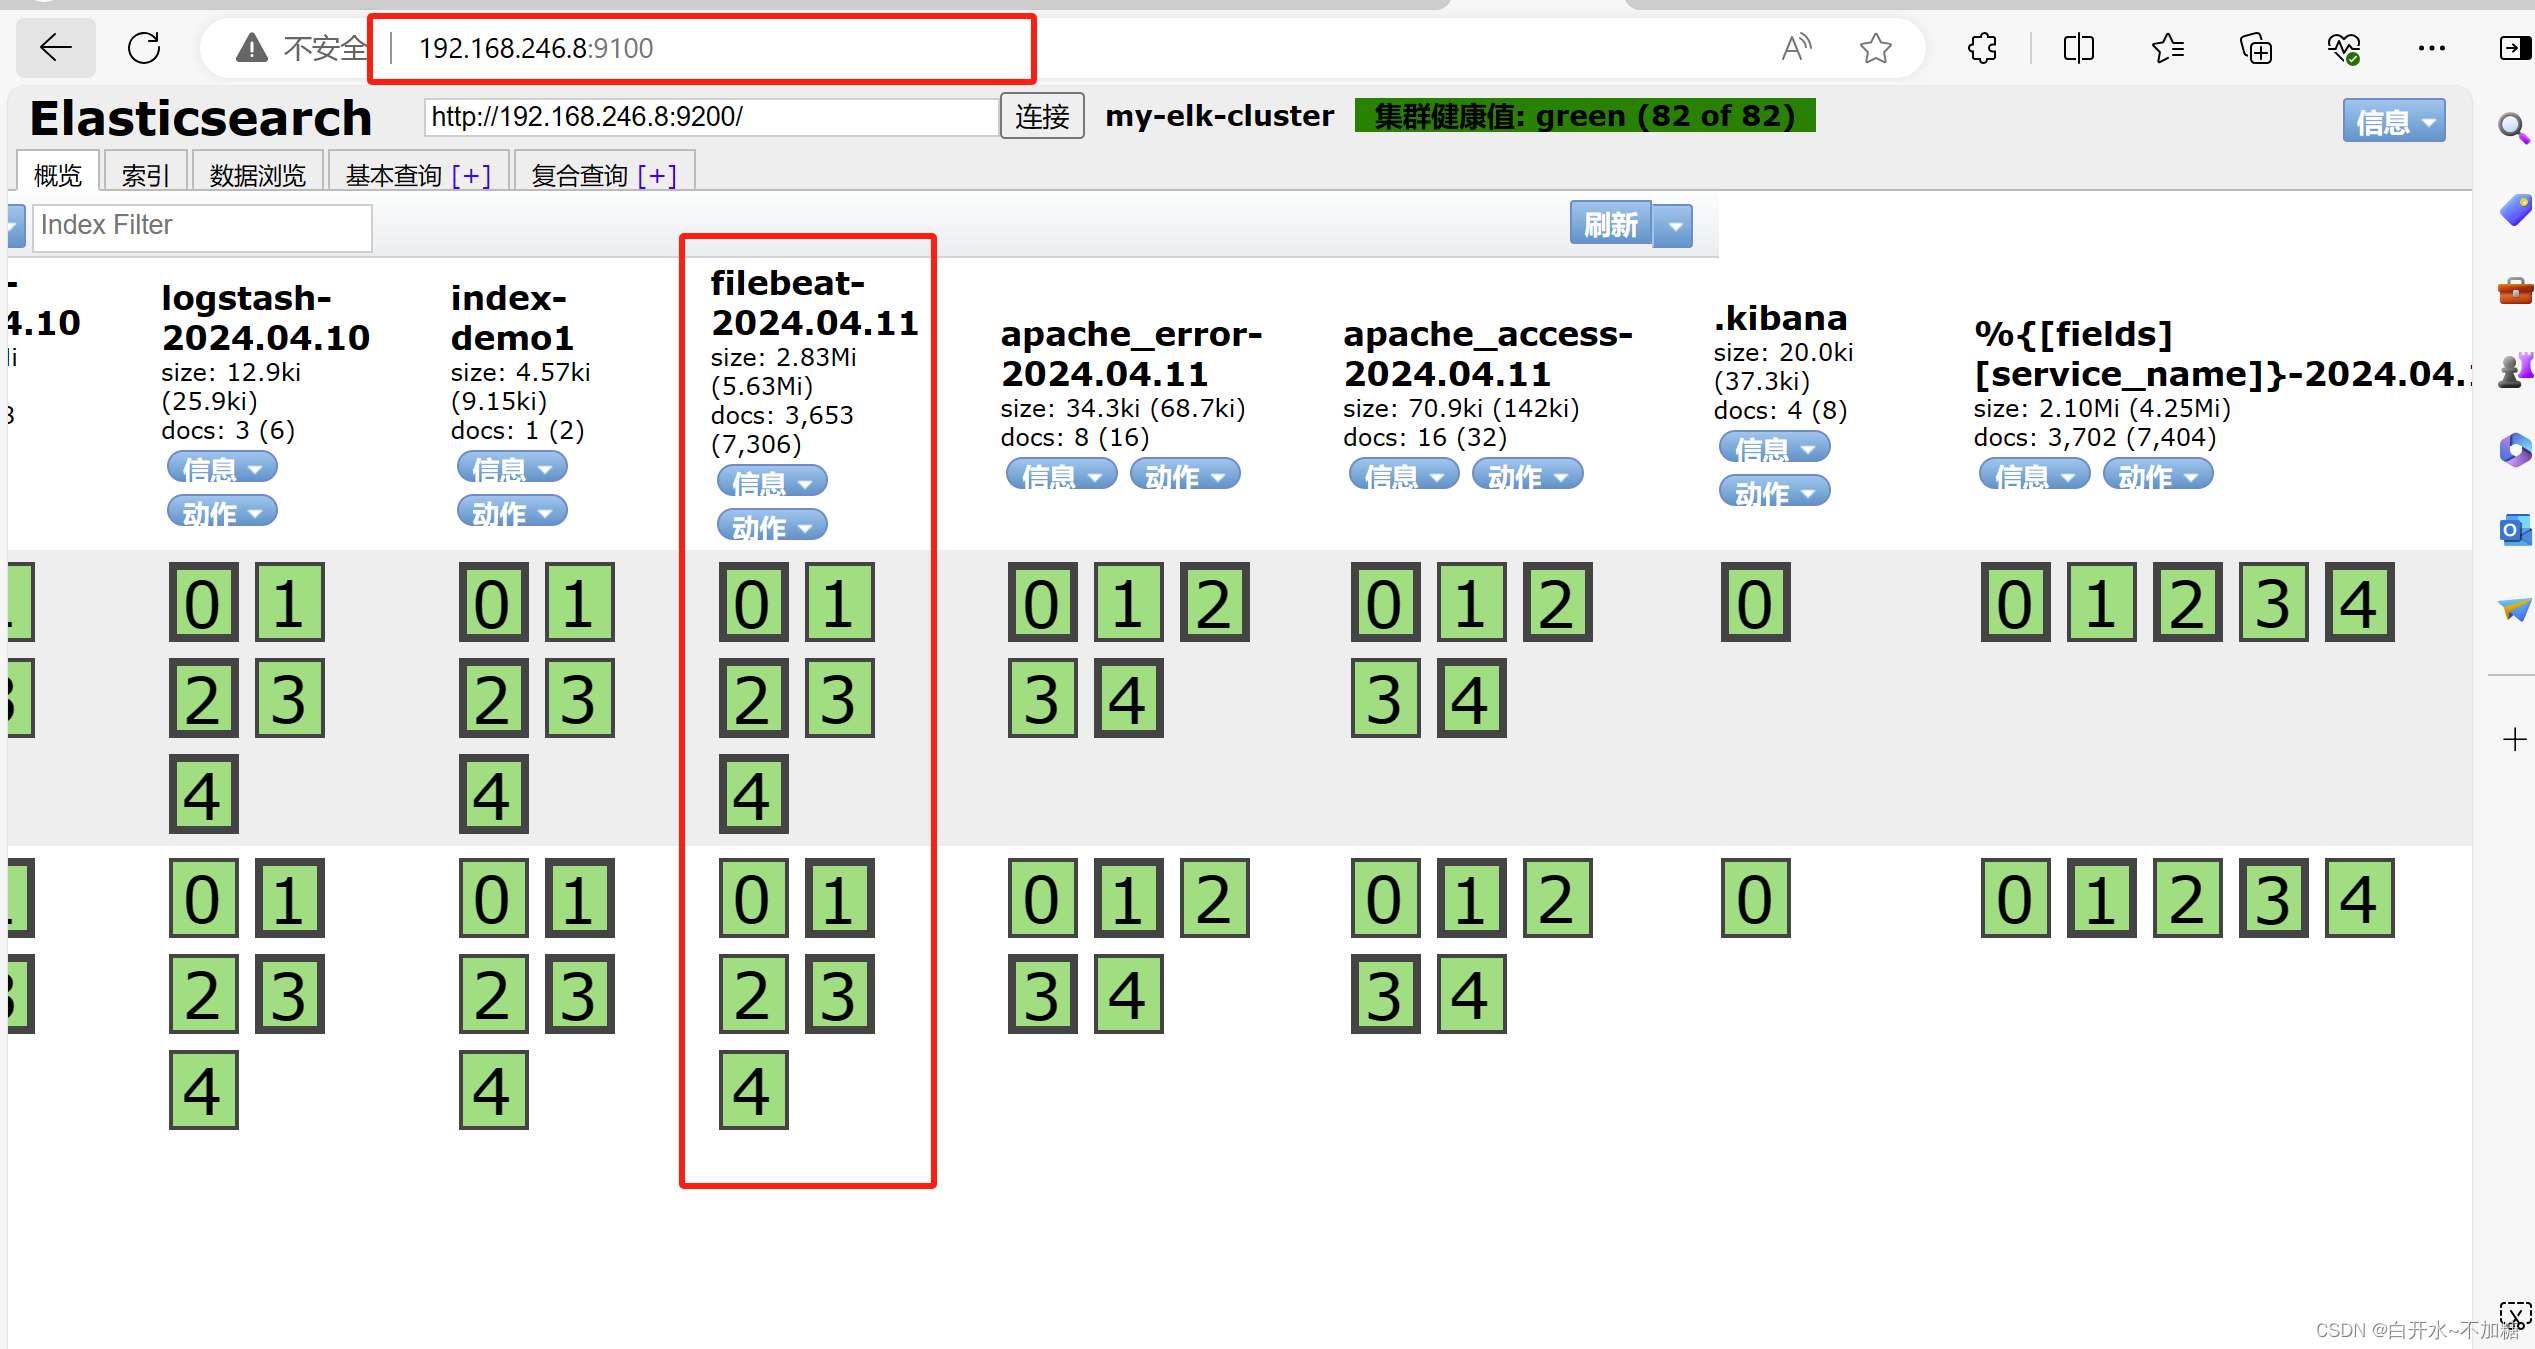The image size is (2535, 1349).
Task: Click the filebeat-2024.04.11 index name
Action: (x=814, y=303)
